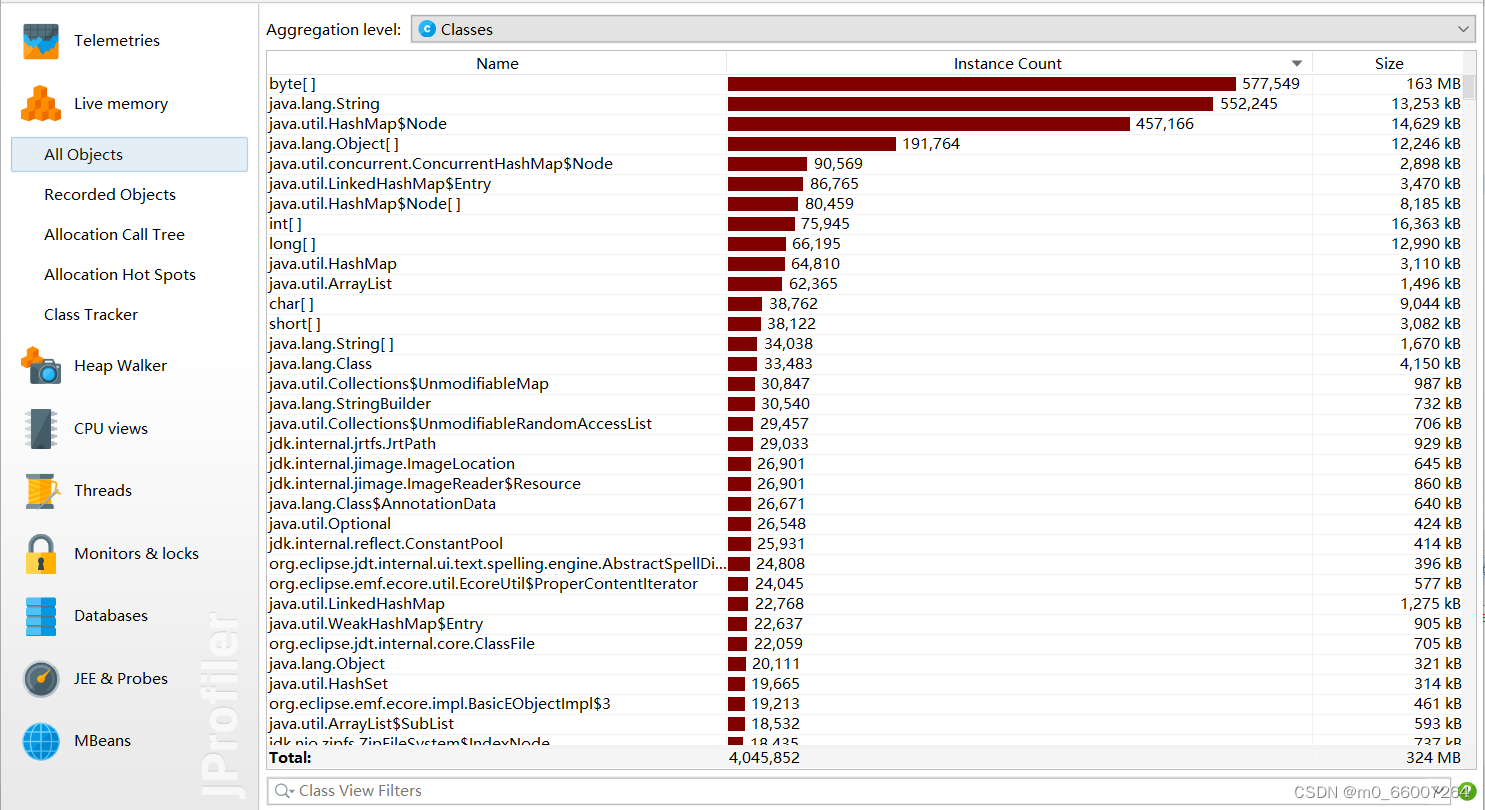Select the Heap Walker label
The image size is (1485, 810).
120,366
